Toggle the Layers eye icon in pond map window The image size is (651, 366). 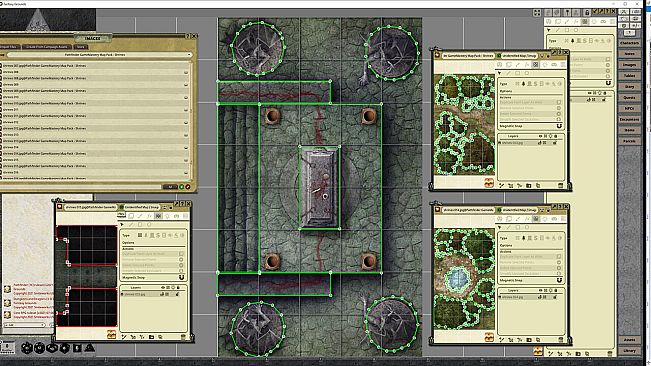(540, 290)
